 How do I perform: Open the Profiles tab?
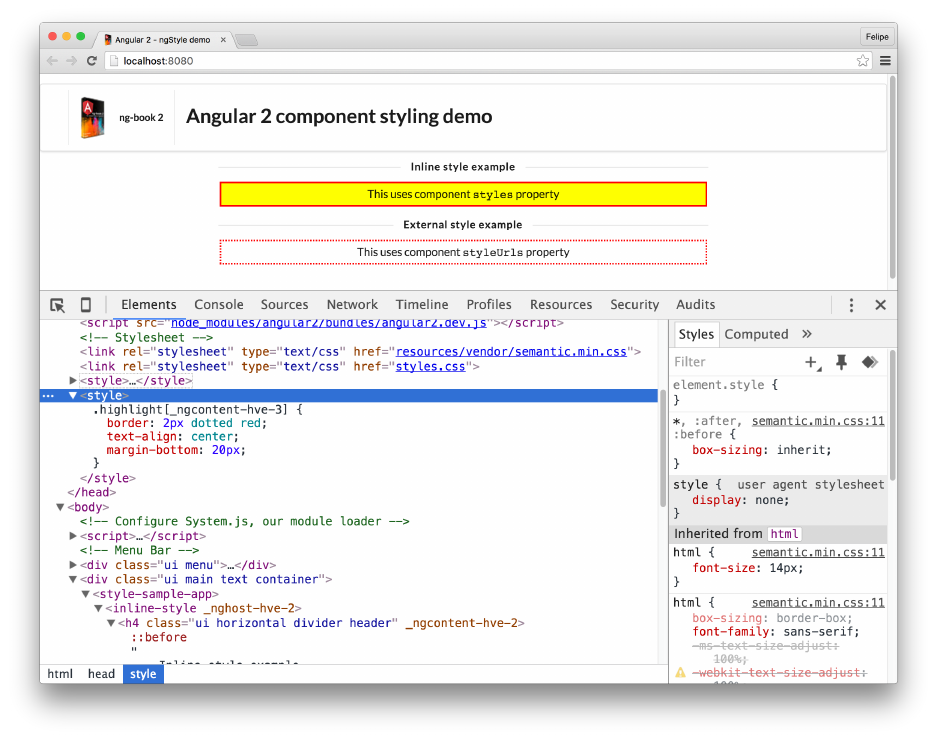click(x=489, y=305)
